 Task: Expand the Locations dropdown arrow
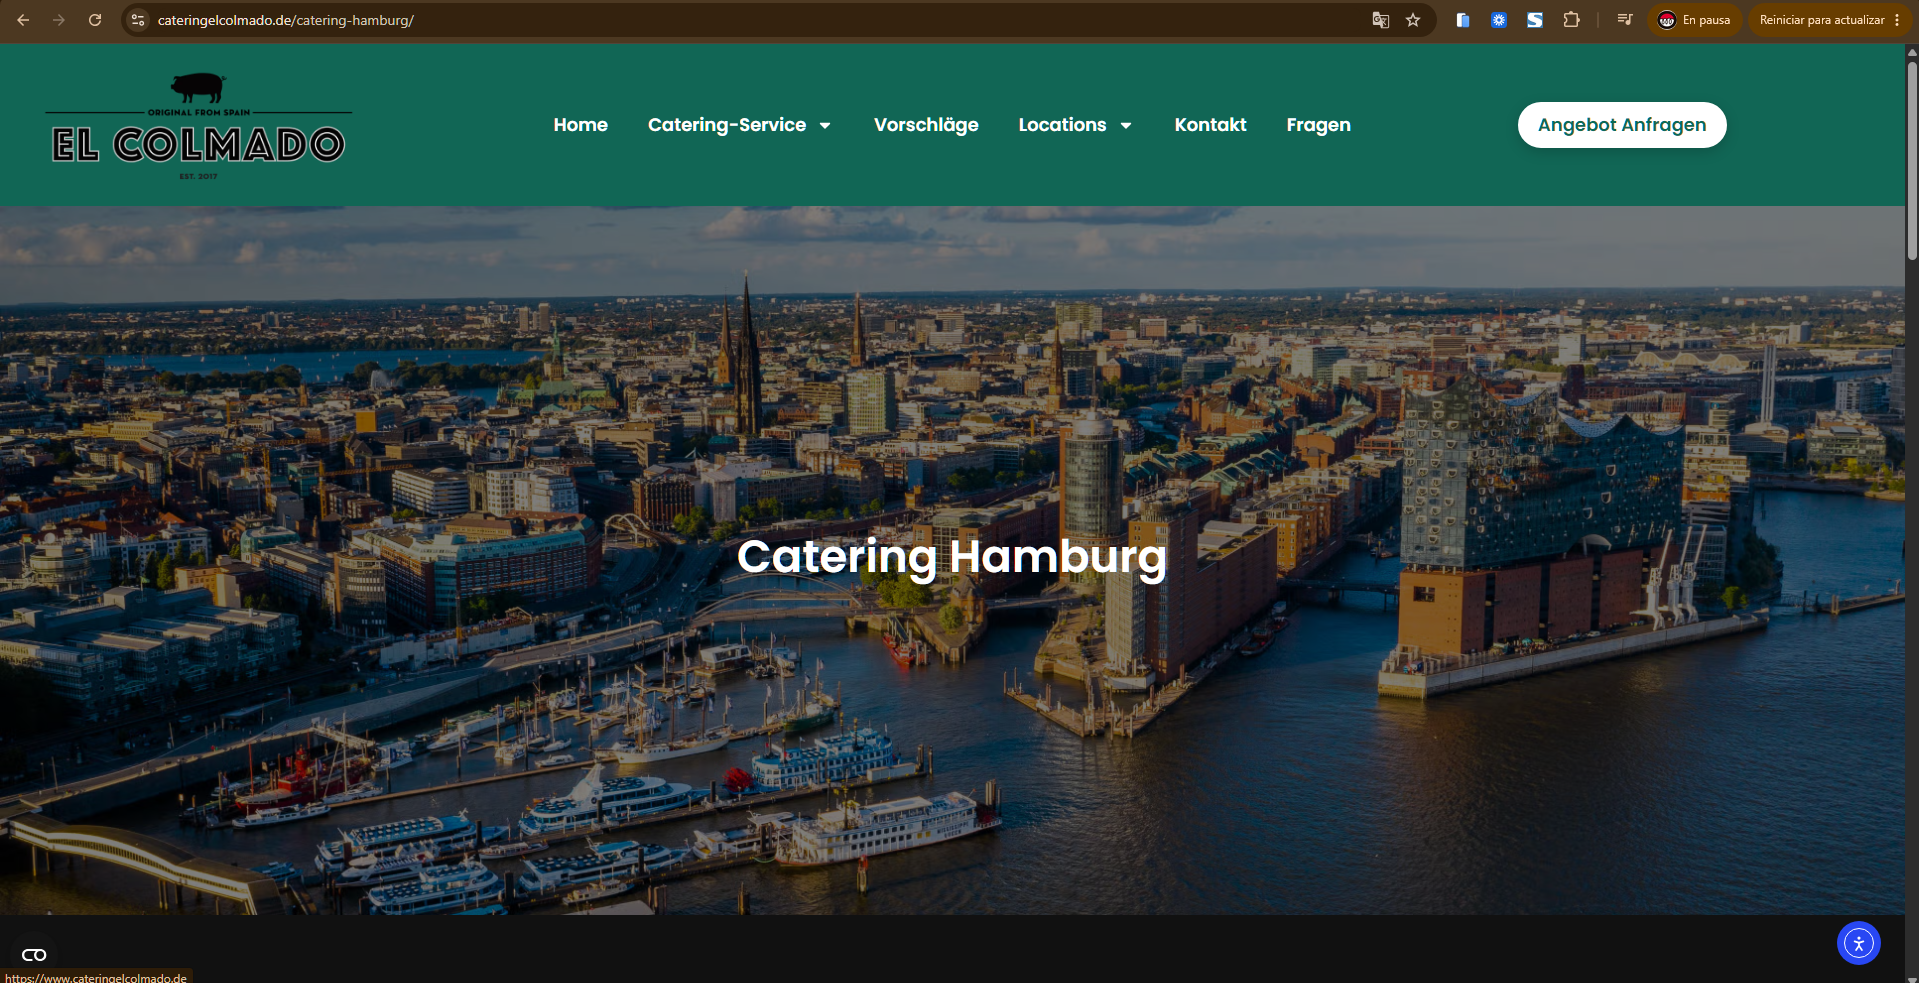pos(1126,126)
